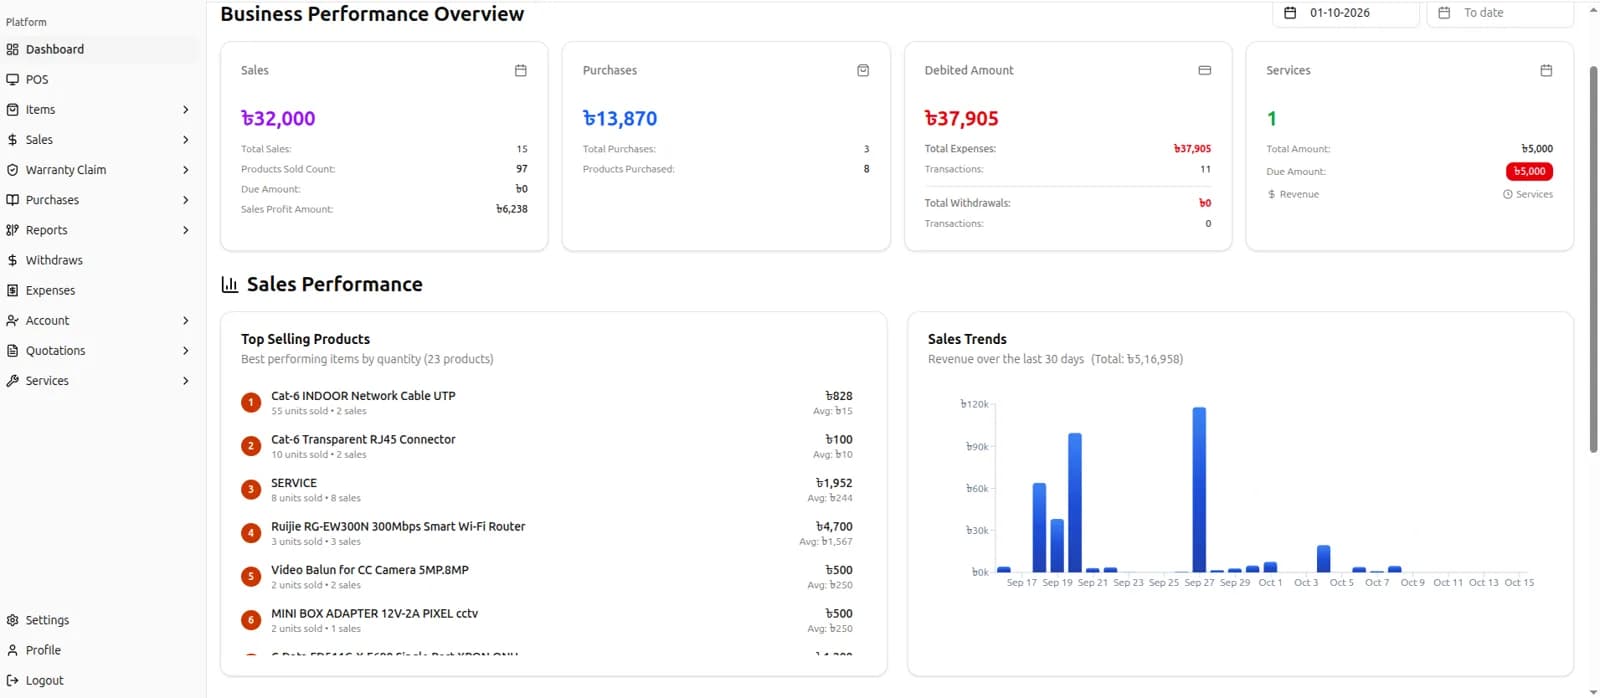Click the tallest Sep 27 bar
This screenshot has width=1600, height=698.
[x=1199, y=490]
